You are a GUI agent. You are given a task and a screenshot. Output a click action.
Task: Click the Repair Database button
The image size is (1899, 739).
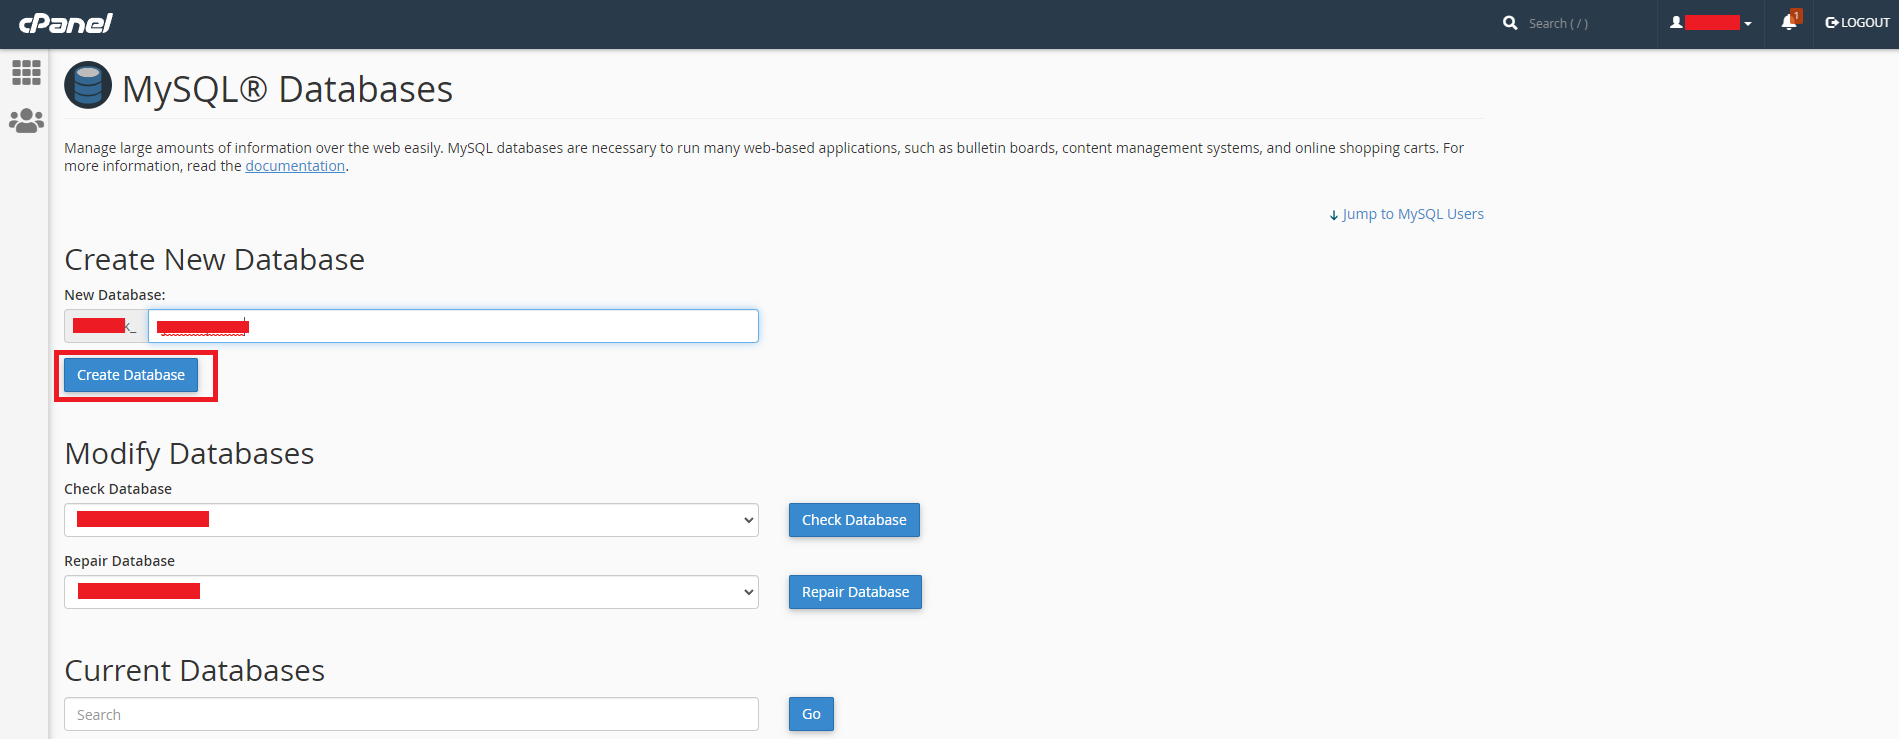[x=855, y=592]
